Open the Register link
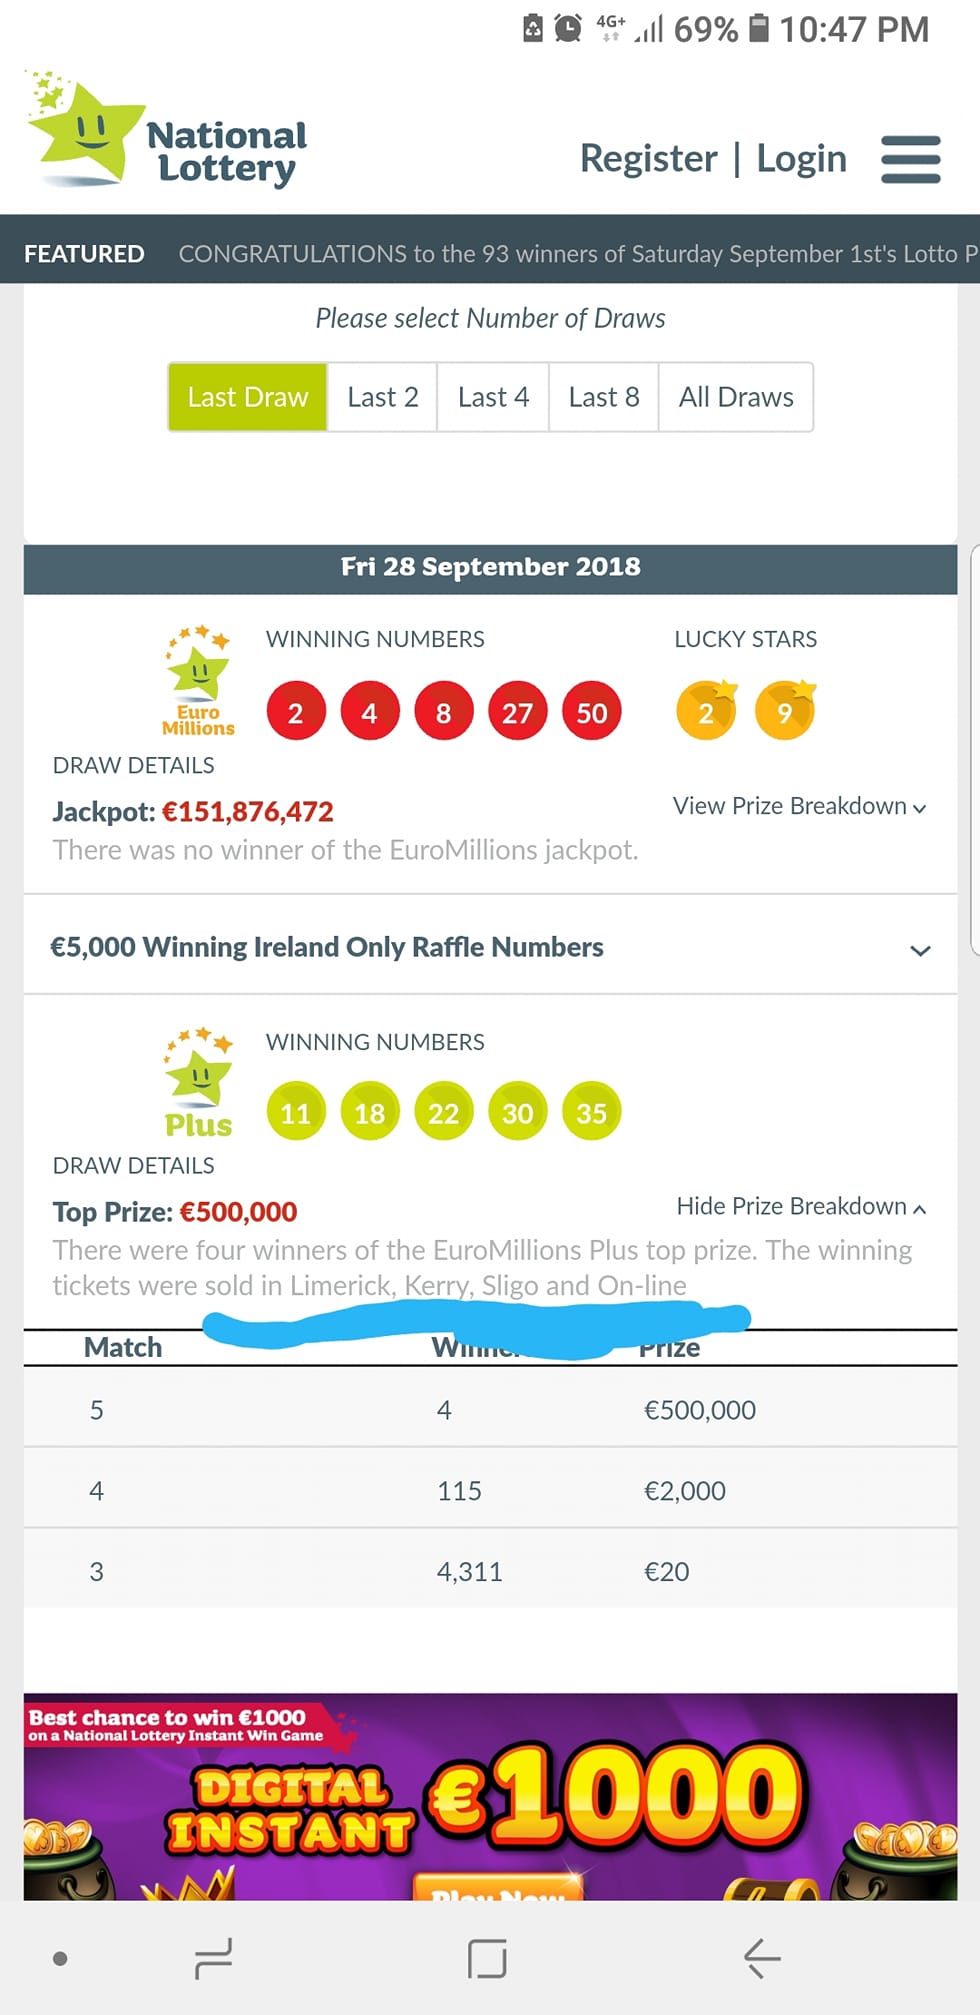This screenshot has width=980, height=2015. coord(648,159)
